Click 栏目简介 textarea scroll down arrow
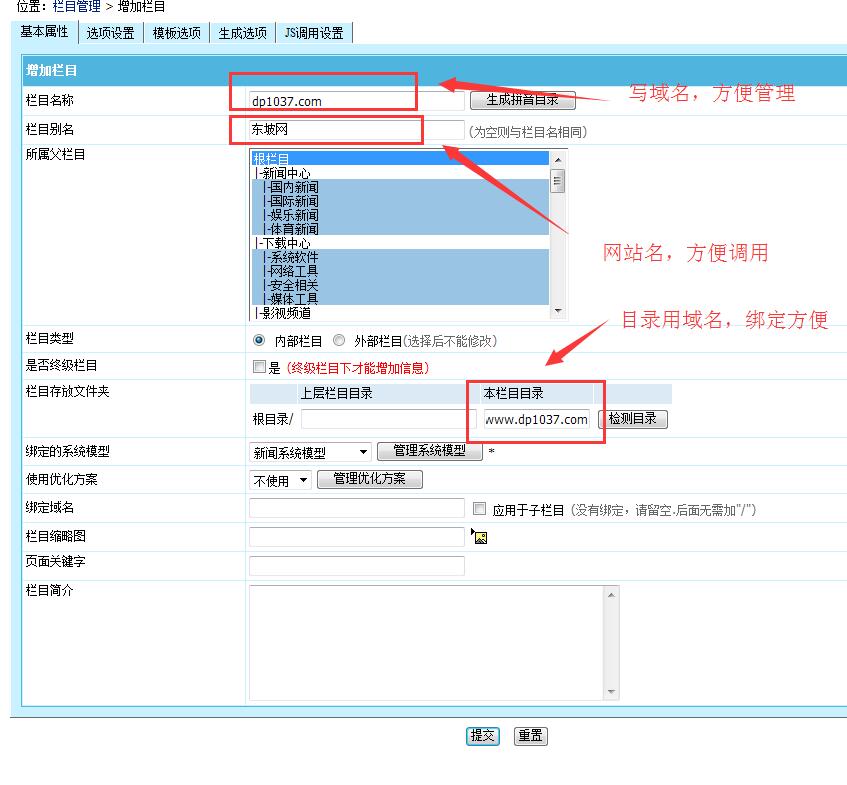The height and width of the screenshot is (785, 847). 611,691
